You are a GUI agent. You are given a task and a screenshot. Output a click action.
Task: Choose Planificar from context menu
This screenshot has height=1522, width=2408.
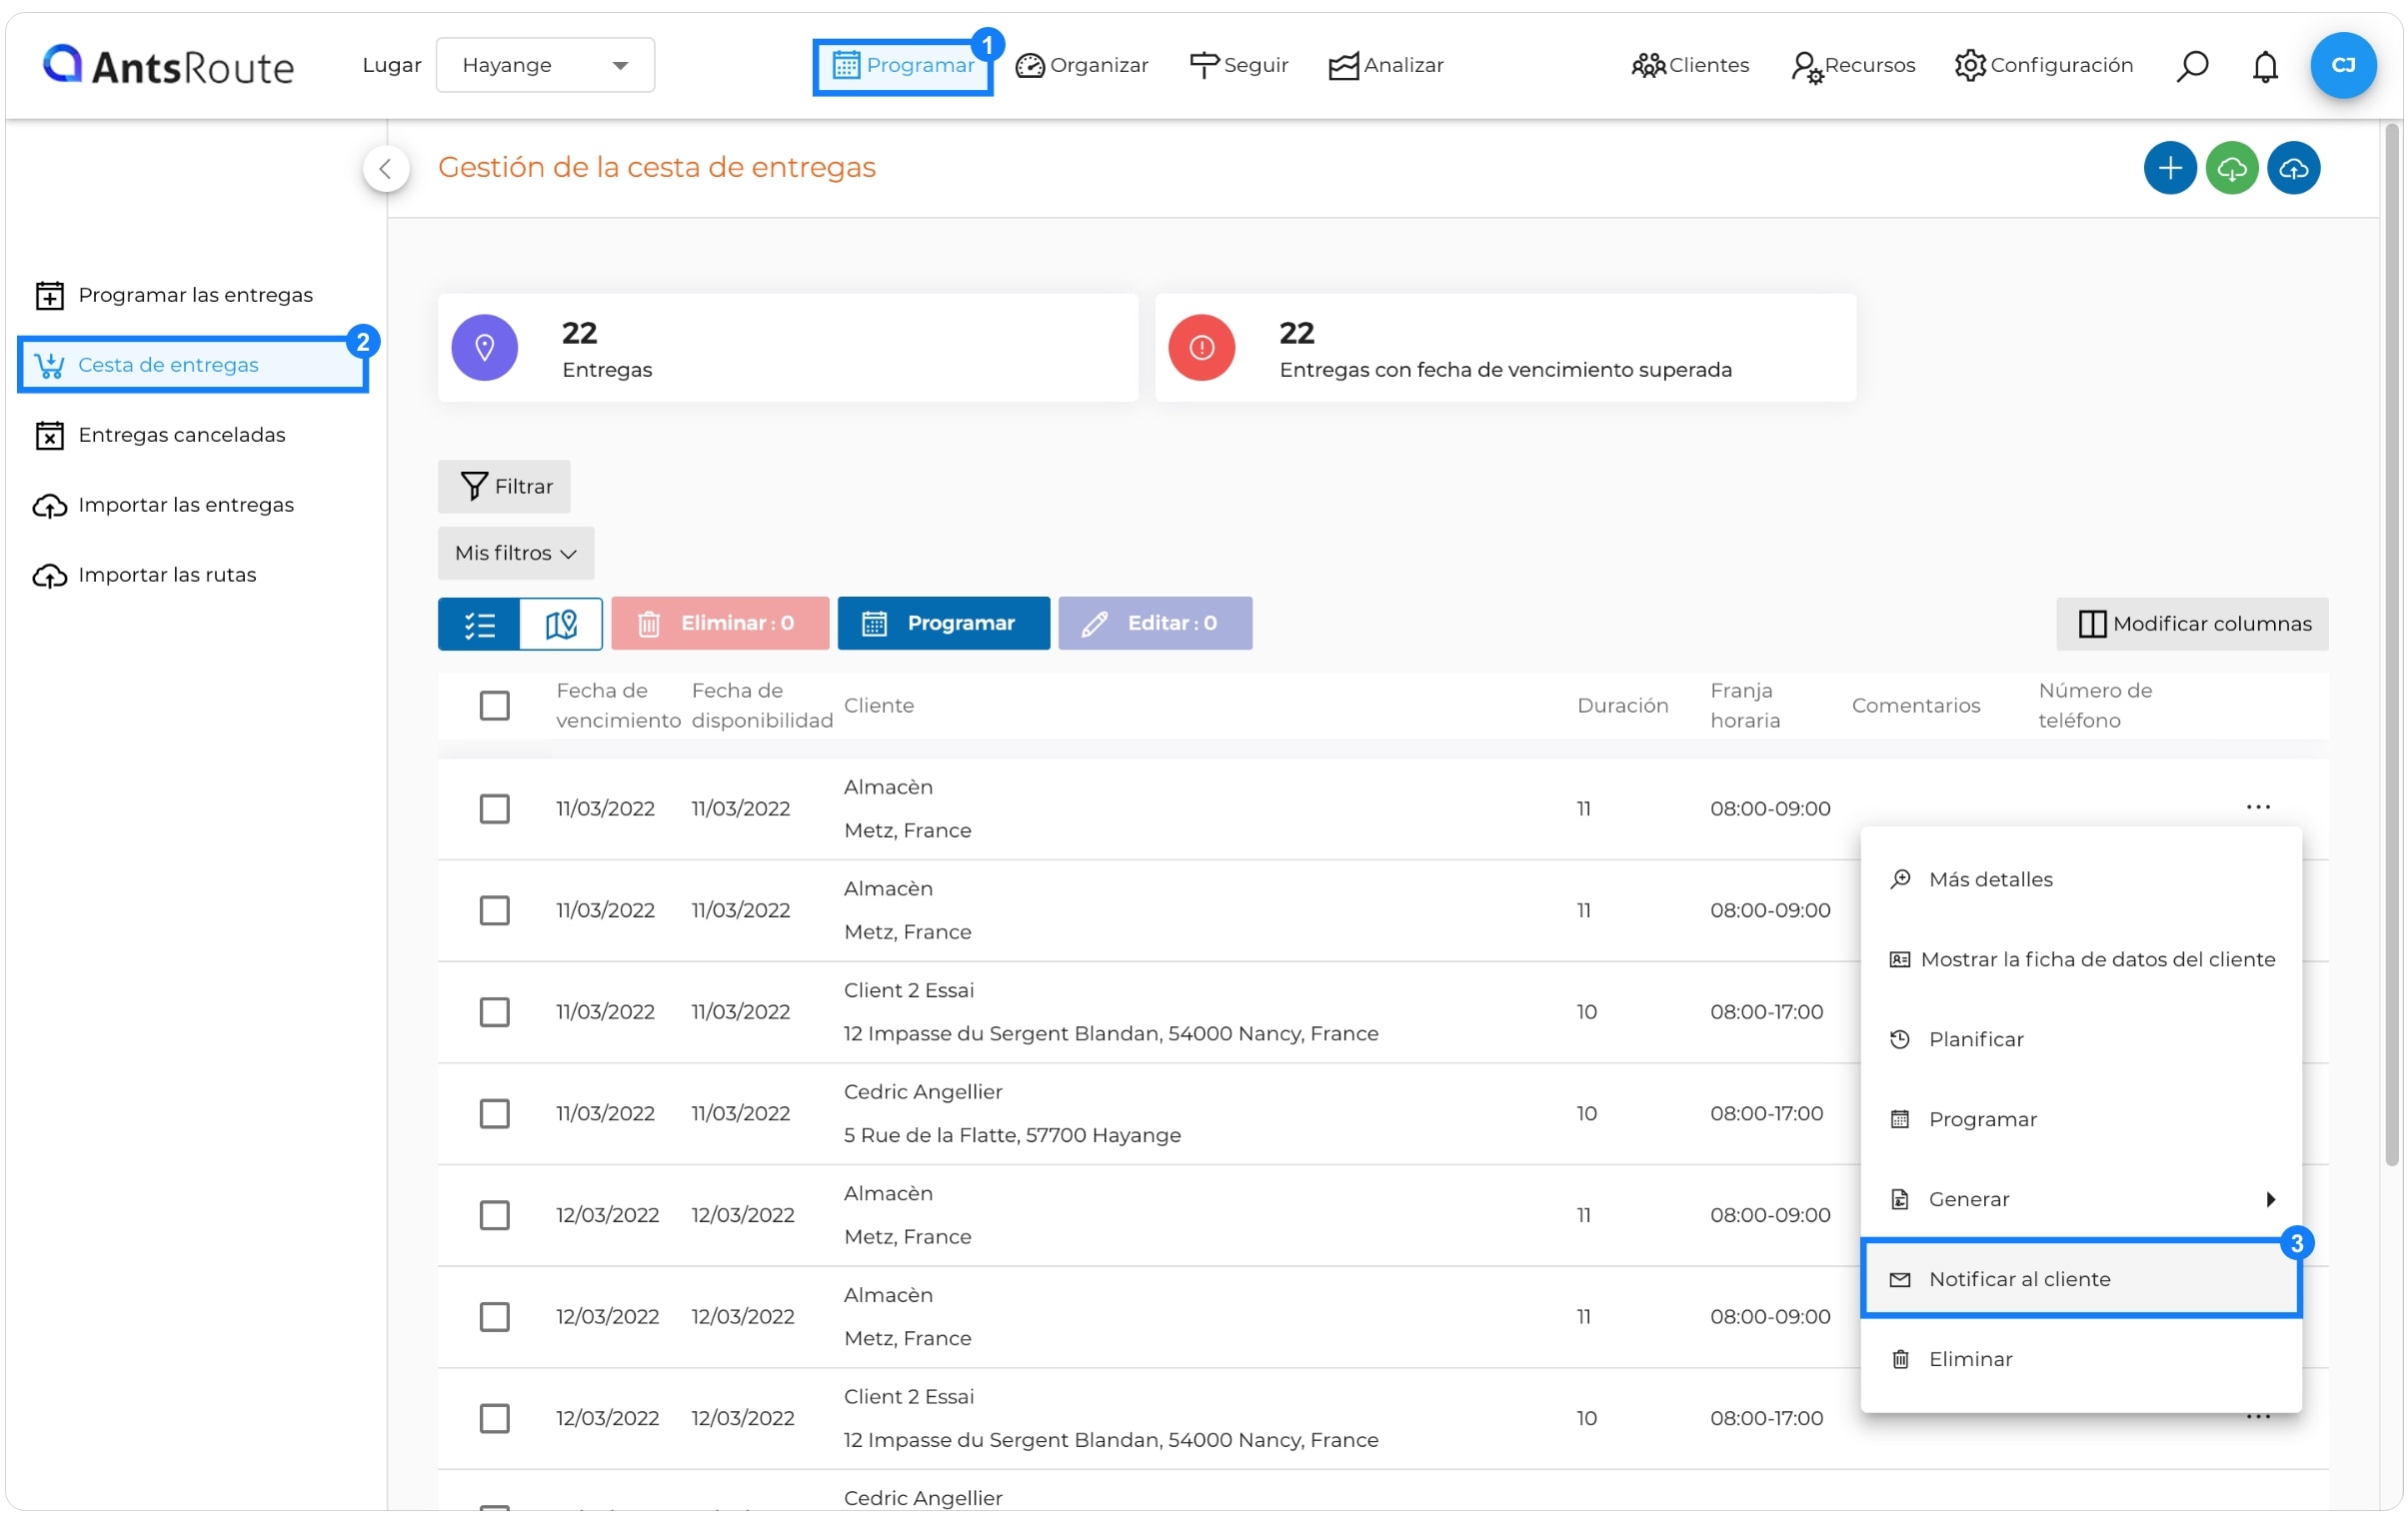pos(2080,1040)
